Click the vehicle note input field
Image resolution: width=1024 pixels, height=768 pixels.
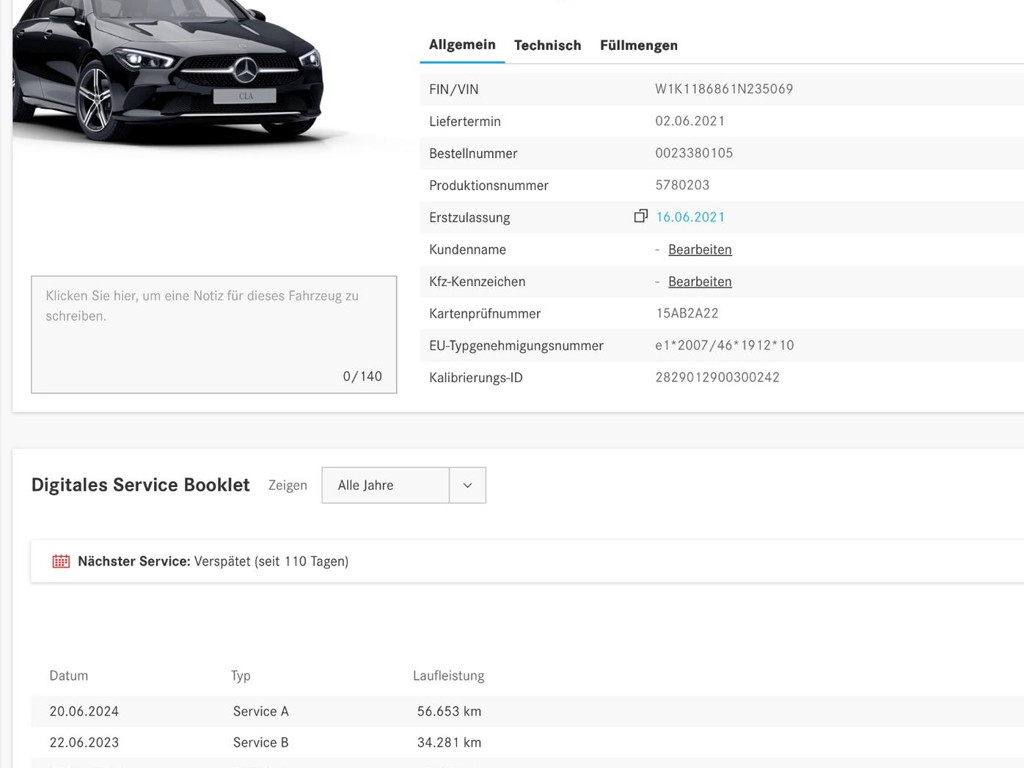click(213, 335)
